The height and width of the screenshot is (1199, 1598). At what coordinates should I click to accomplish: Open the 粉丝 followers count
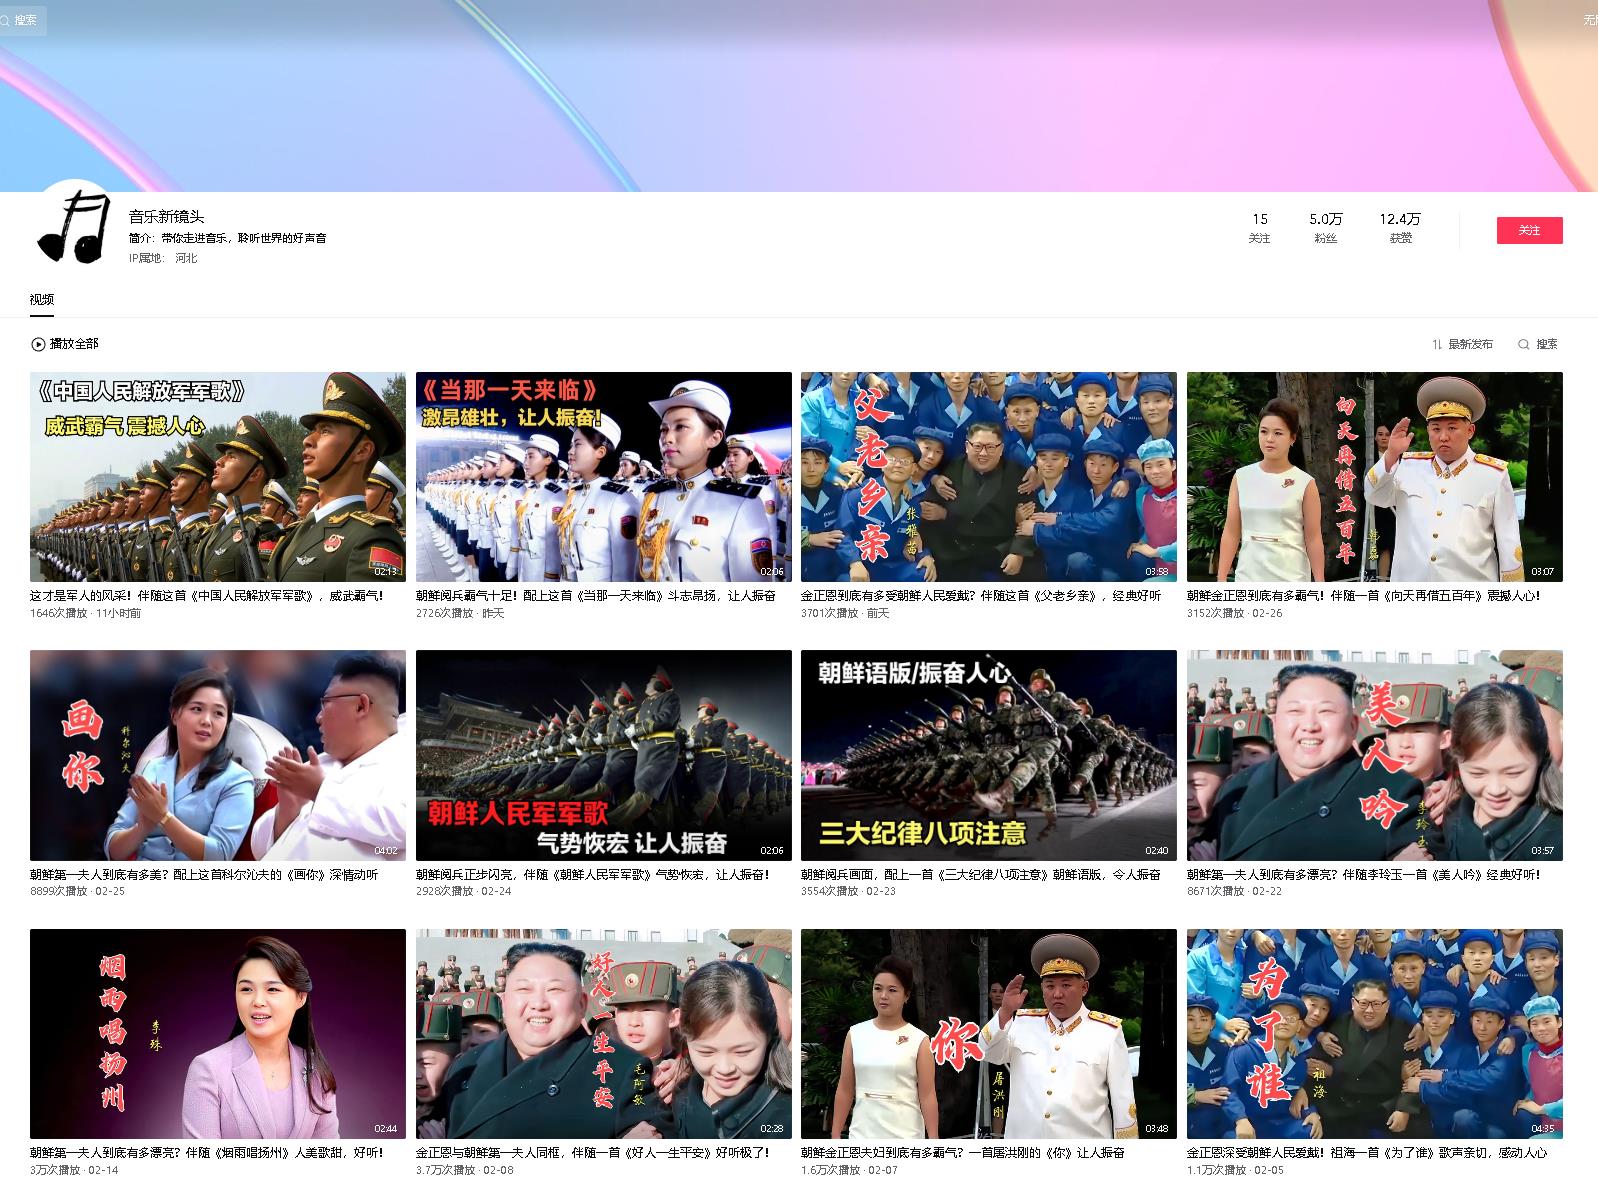coord(1325,228)
